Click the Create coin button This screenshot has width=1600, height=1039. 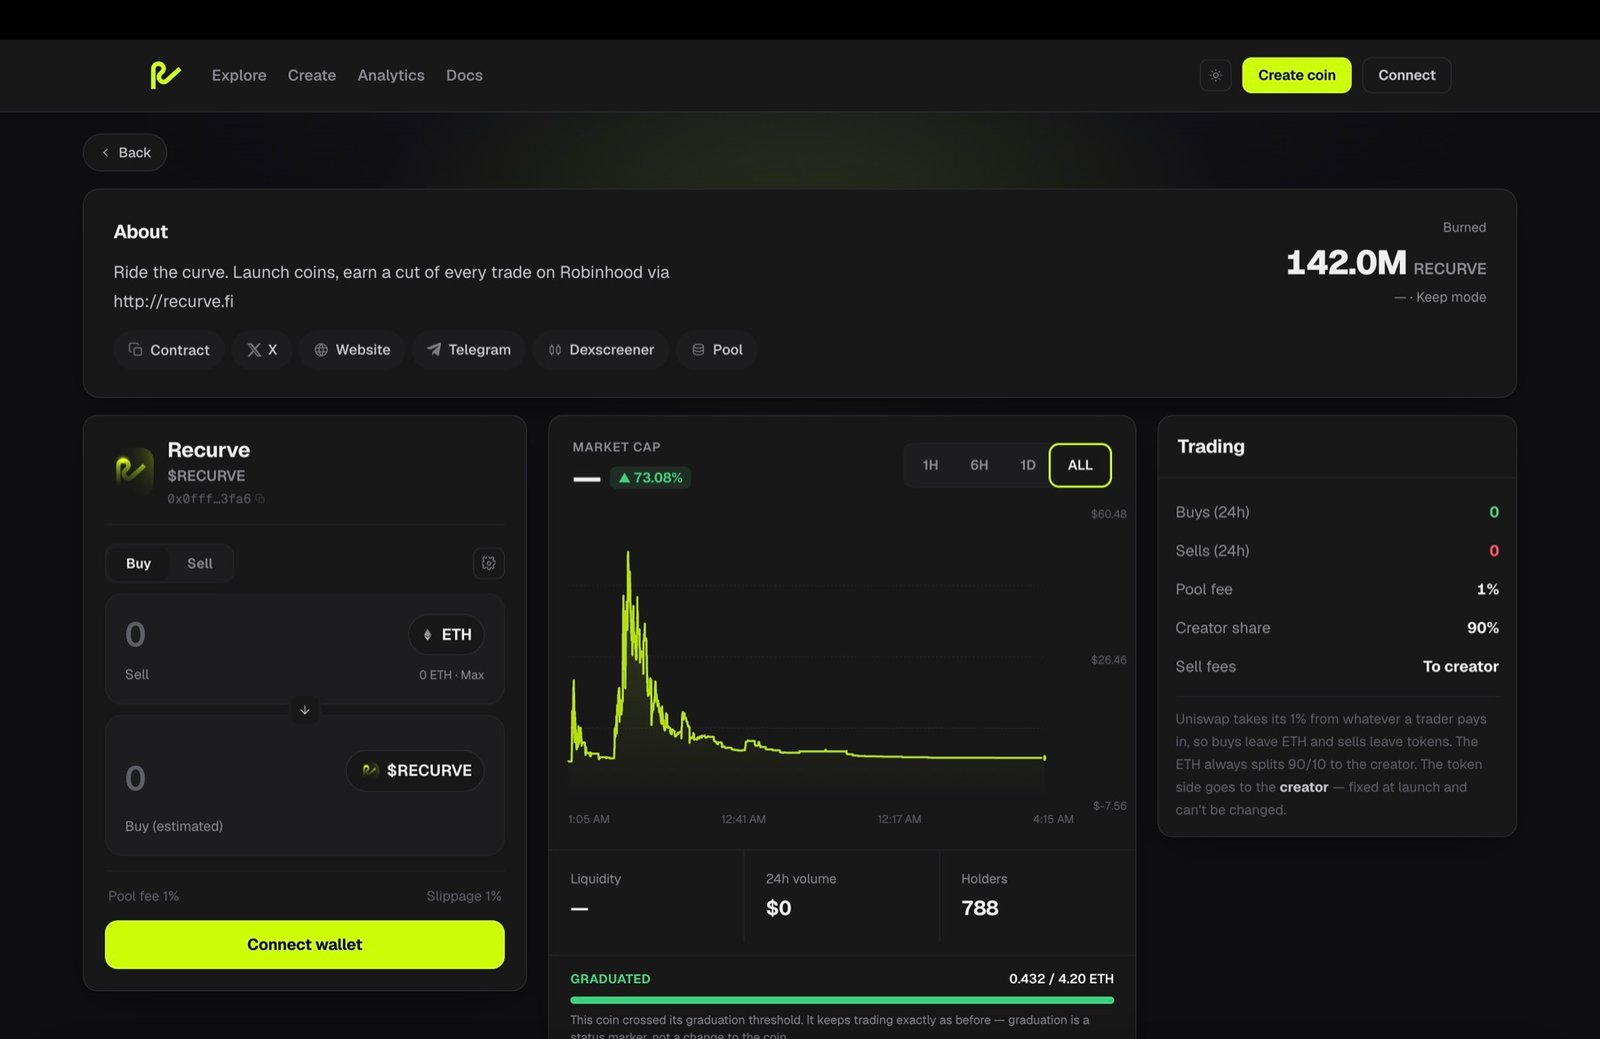pyautogui.click(x=1296, y=75)
